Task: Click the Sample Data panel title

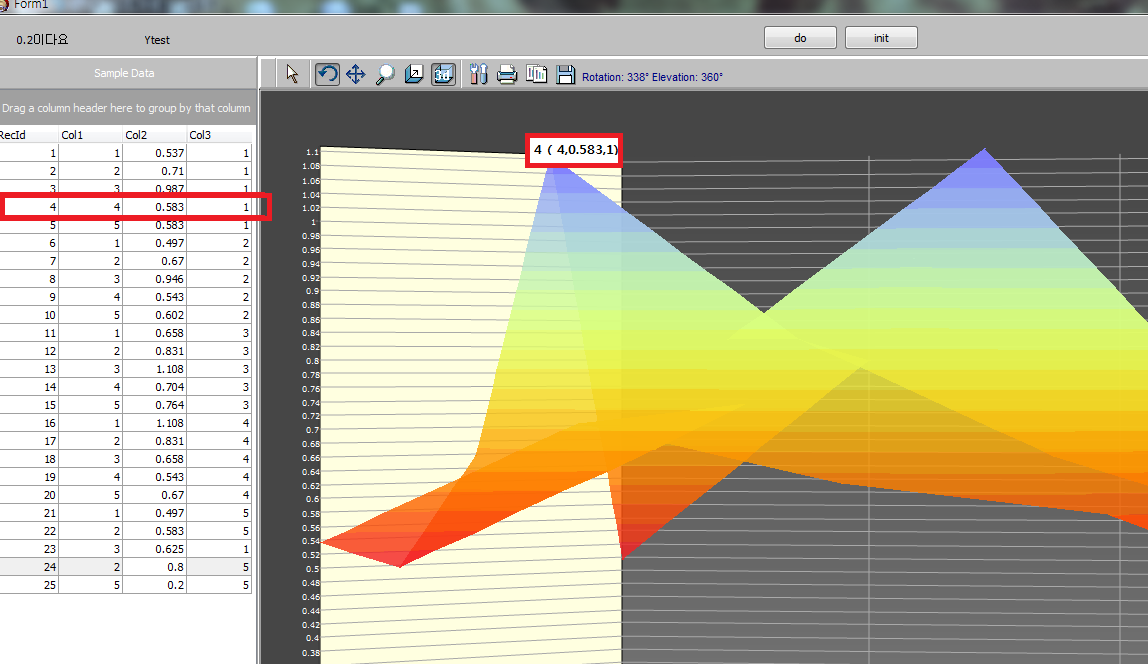Action: pos(124,73)
